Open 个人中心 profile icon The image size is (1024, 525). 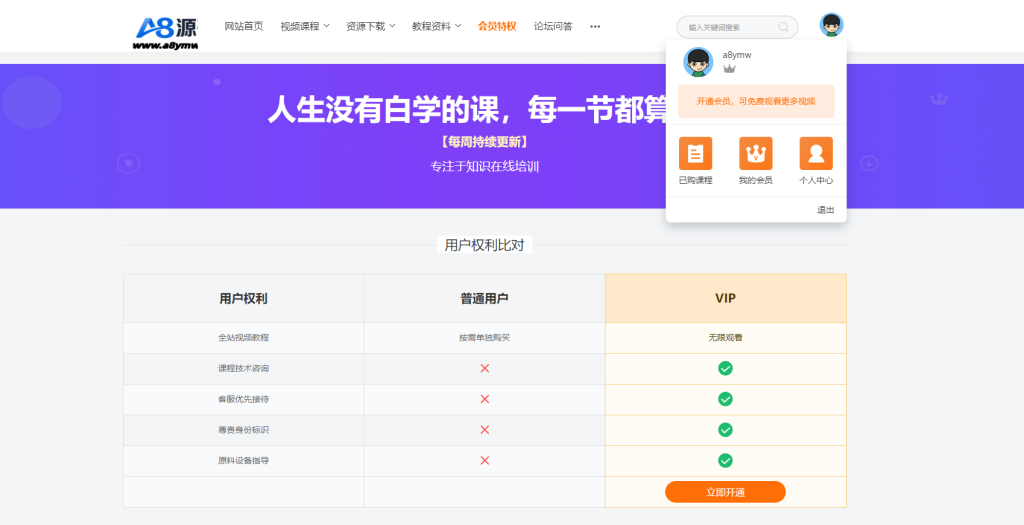[816, 153]
